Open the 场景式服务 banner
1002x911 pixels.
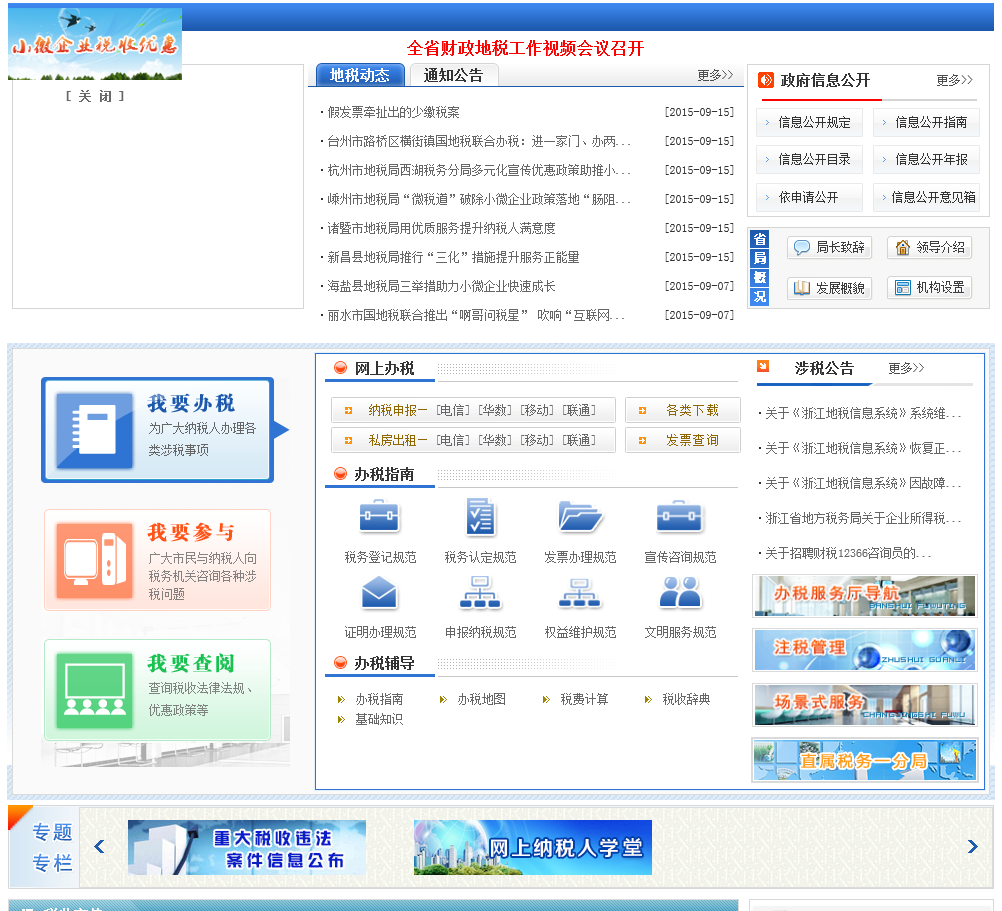click(864, 705)
